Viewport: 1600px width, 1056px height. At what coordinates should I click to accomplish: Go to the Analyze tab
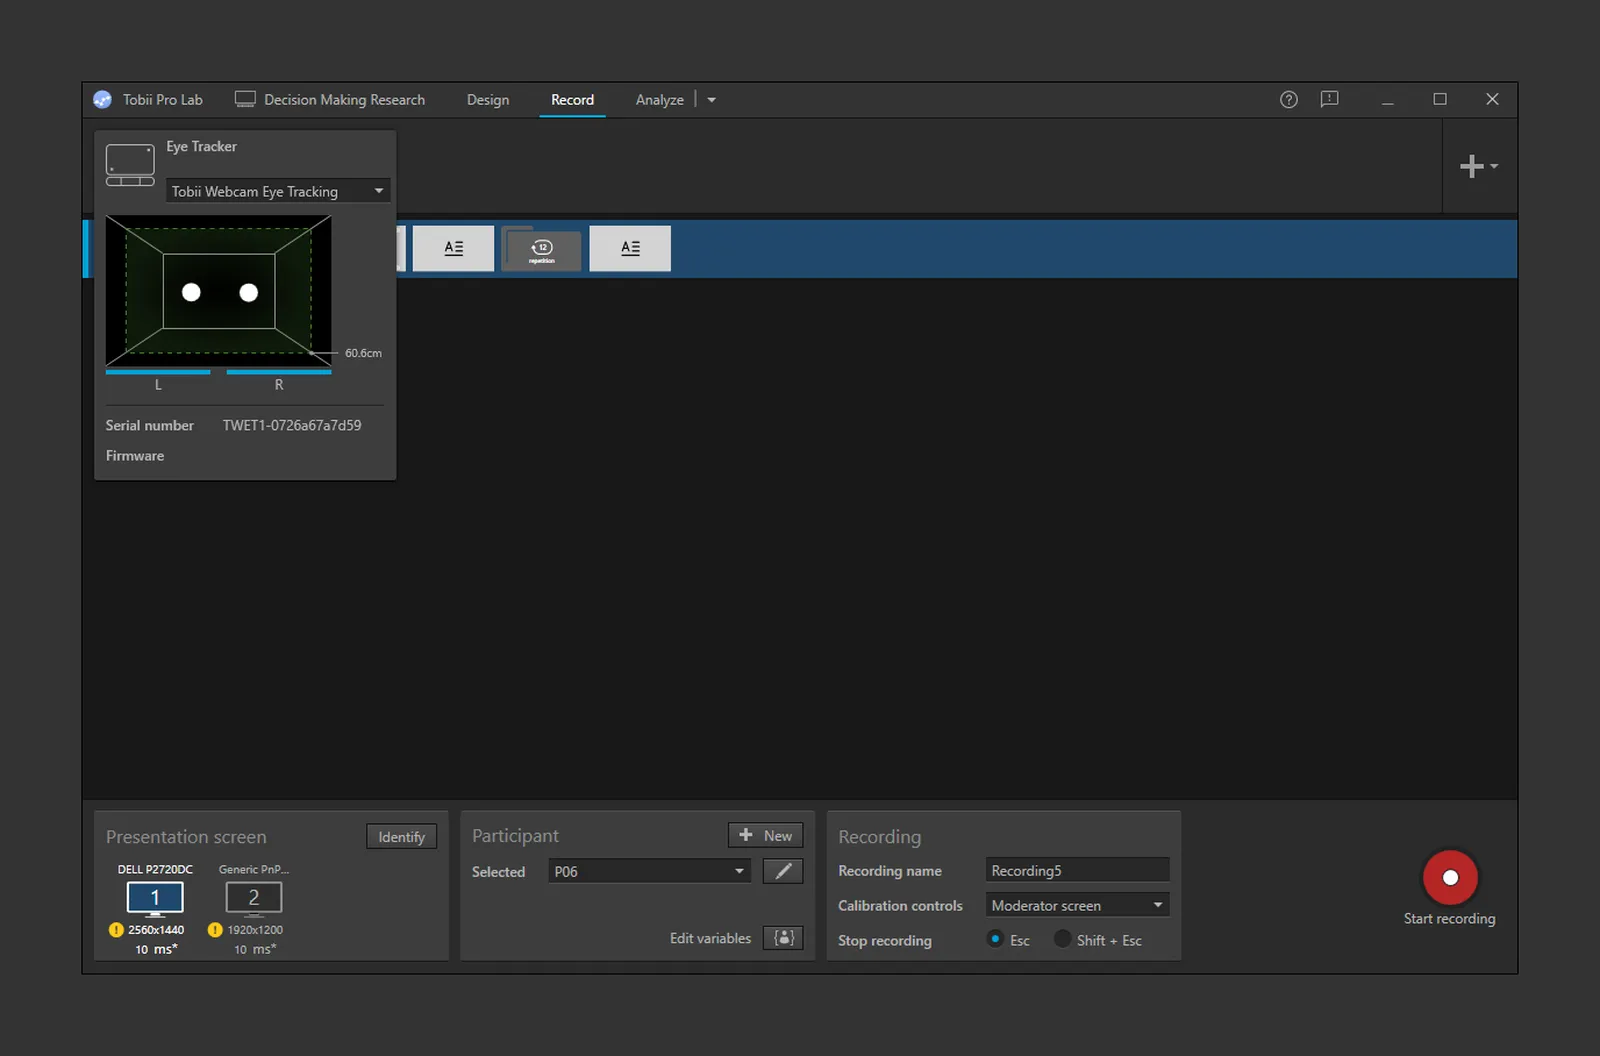pyautogui.click(x=660, y=100)
